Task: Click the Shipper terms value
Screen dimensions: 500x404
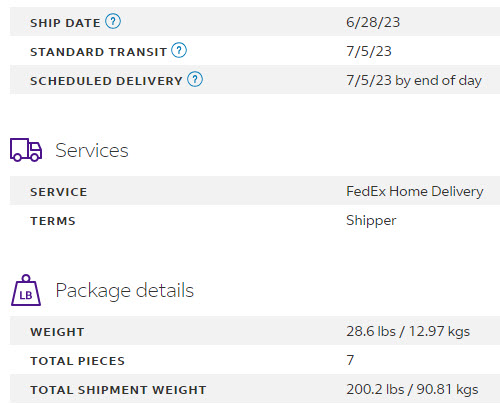Action: (371, 221)
